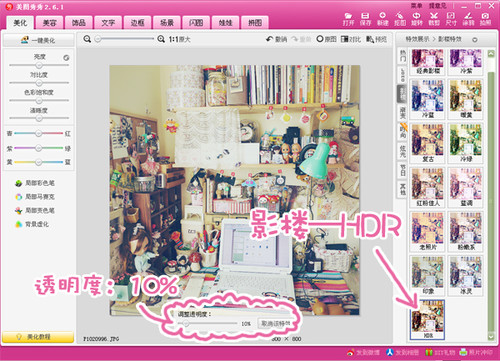Select the 裁剪 crop tool
The width and height of the screenshot is (500, 361).
coord(434,19)
